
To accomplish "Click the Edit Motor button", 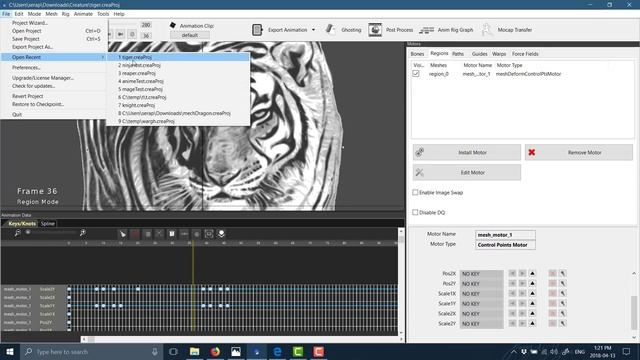I will (x=467, y=173).
